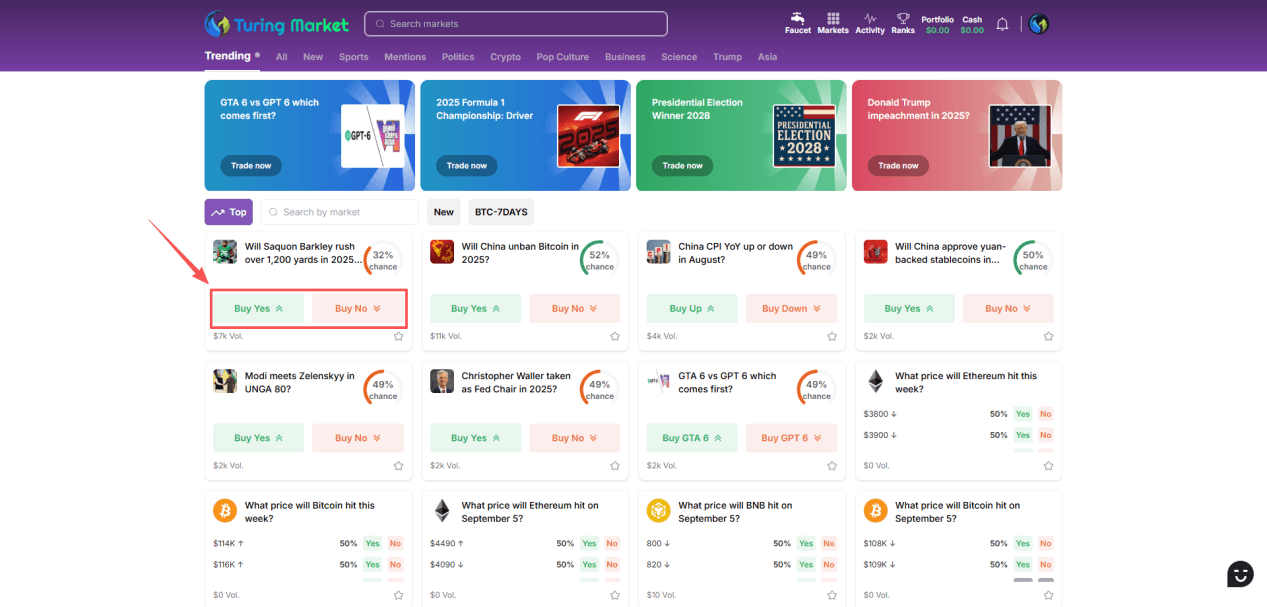Image resolution: width=1267 pixels, height=607 pixels.
Task: Click the BNB coin icon on September 5 card
Action: [x=658, y=511]
